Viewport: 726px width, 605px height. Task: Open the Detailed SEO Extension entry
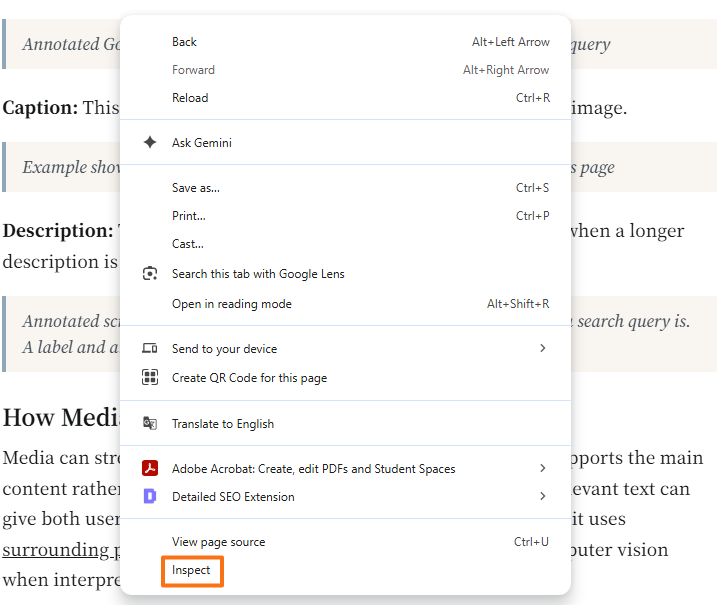tap(345, 496)
